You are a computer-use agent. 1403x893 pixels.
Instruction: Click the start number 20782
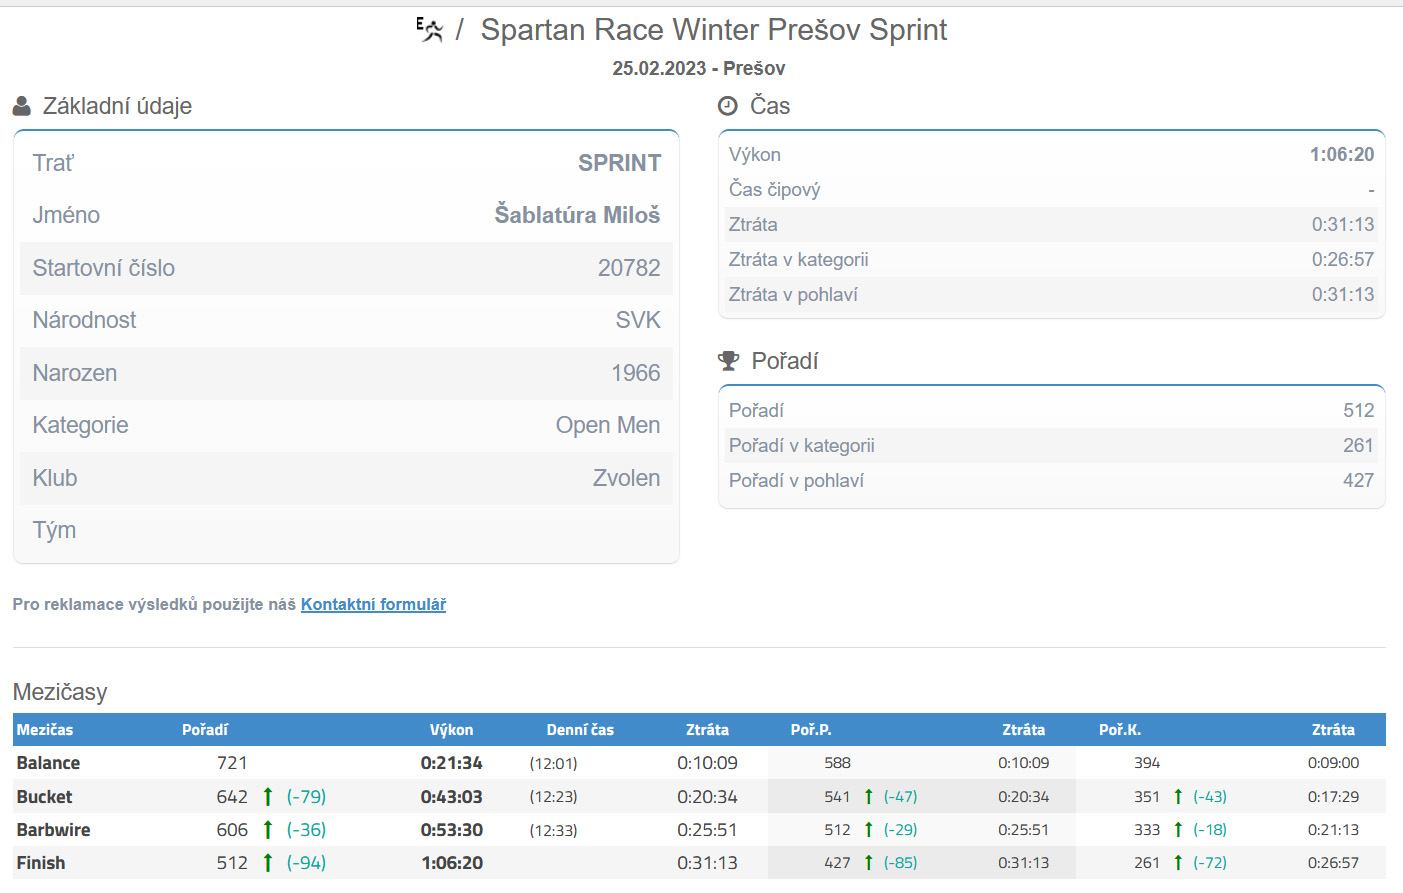pos(629,268)
